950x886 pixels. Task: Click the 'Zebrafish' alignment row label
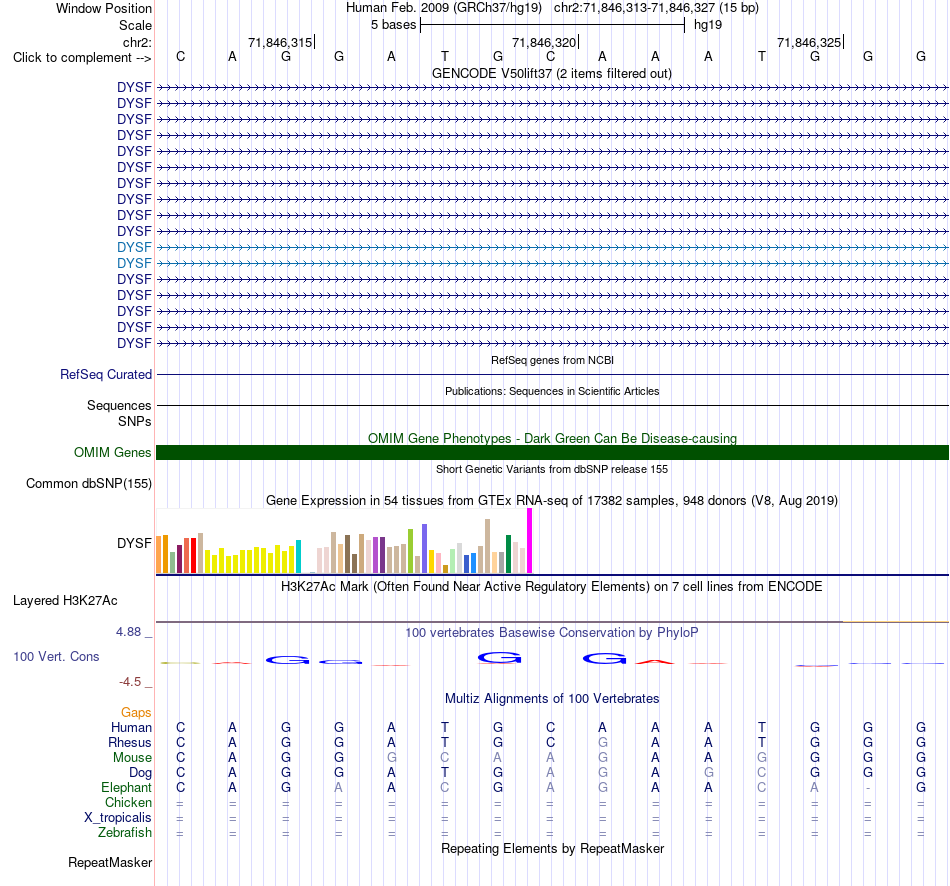(x=125, y=832)
